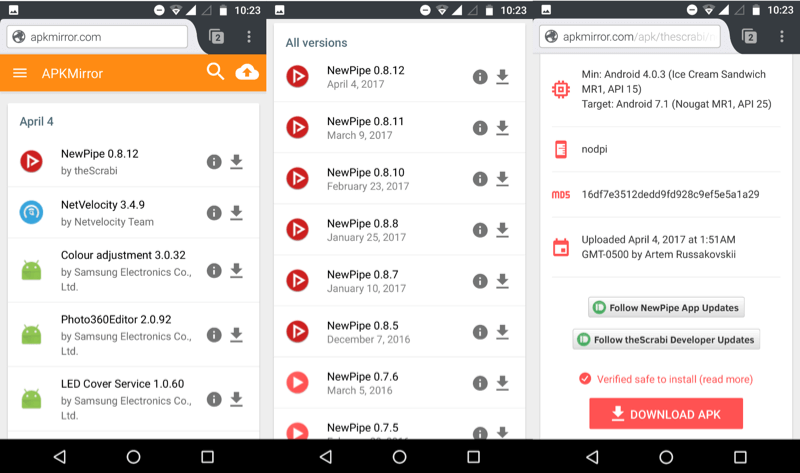This screenshot has height=473, width=800.
Task: Tap the nodpi screen density entry
Action: [x=594, y=149]
